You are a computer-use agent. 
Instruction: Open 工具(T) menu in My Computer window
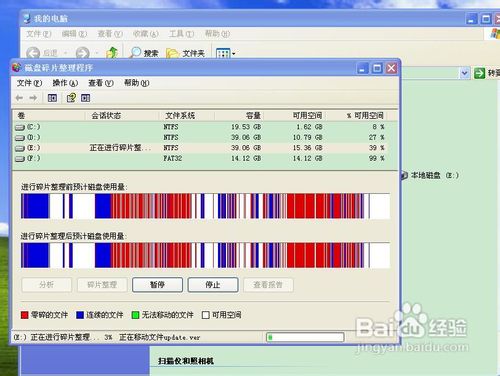pyautogui.click(x=181, y=34)
